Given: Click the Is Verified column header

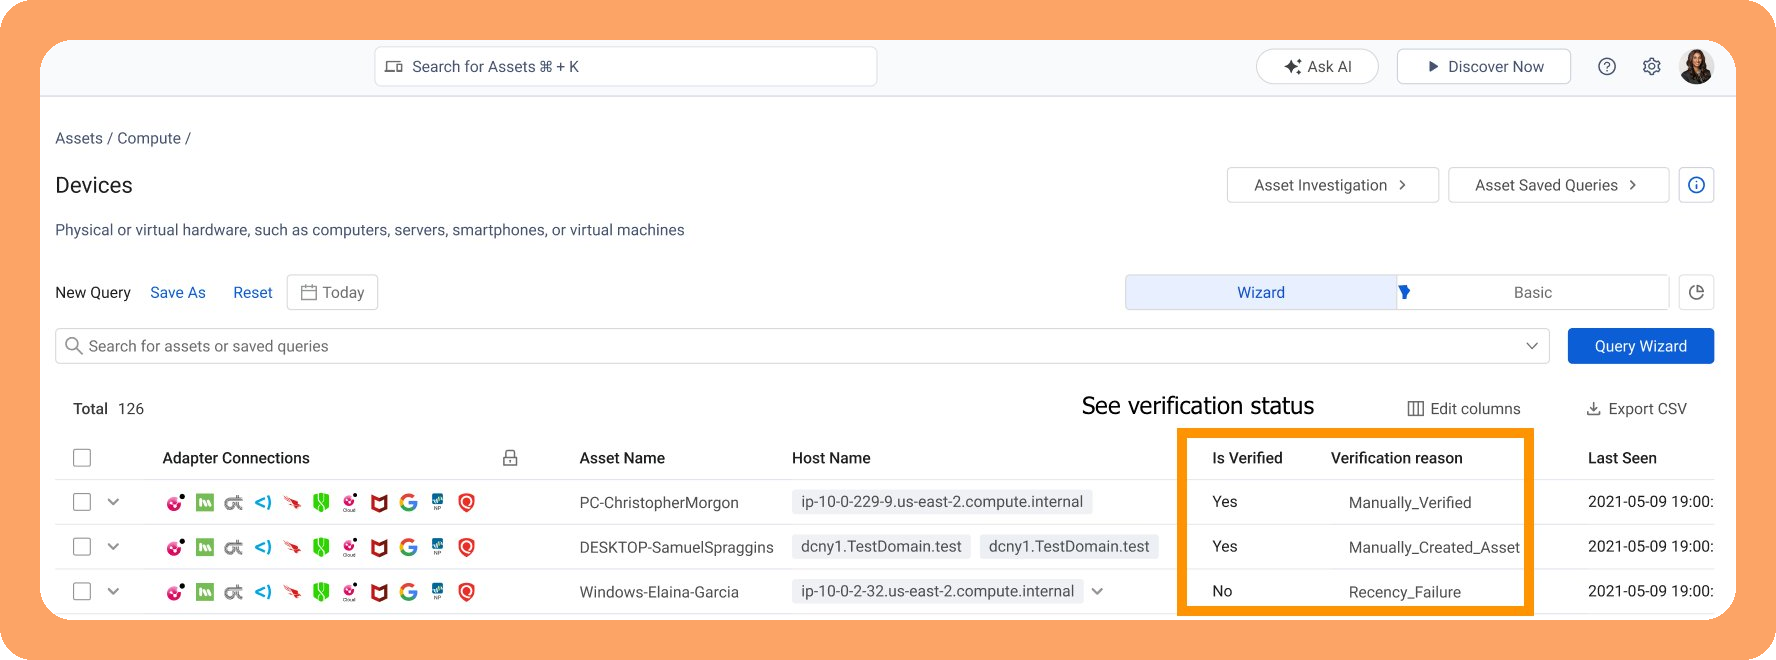Looking at the screenshot, I should point(1247,458).
